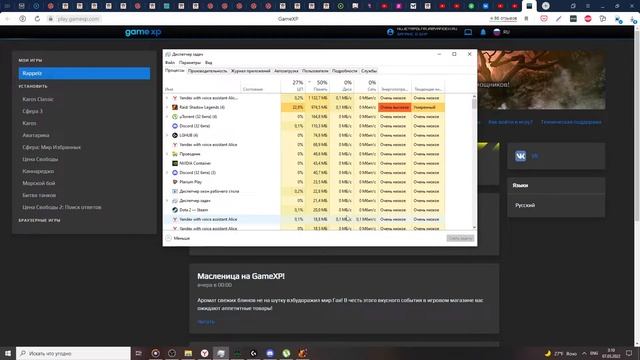Click the Проводник folder process icon
The width and height of the screenshot is (640, 360).
(175, 154)
